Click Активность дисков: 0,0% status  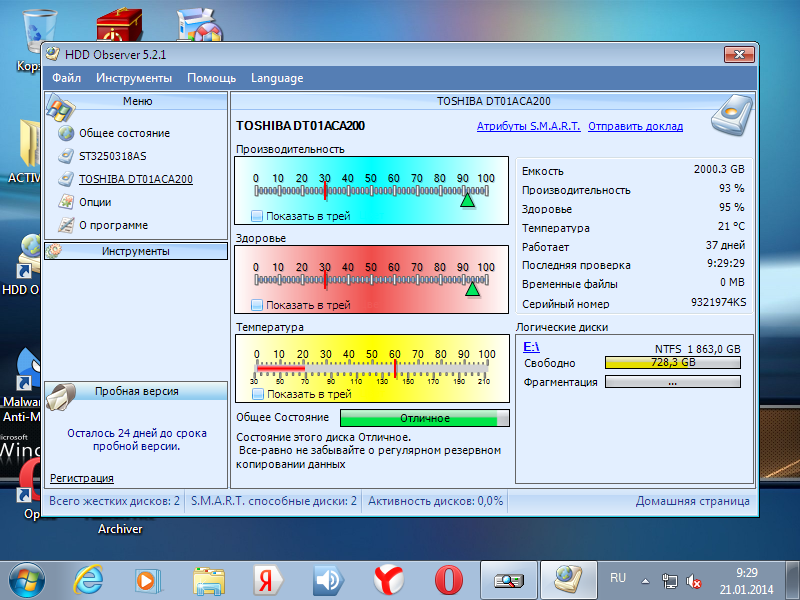coord(436,501)
